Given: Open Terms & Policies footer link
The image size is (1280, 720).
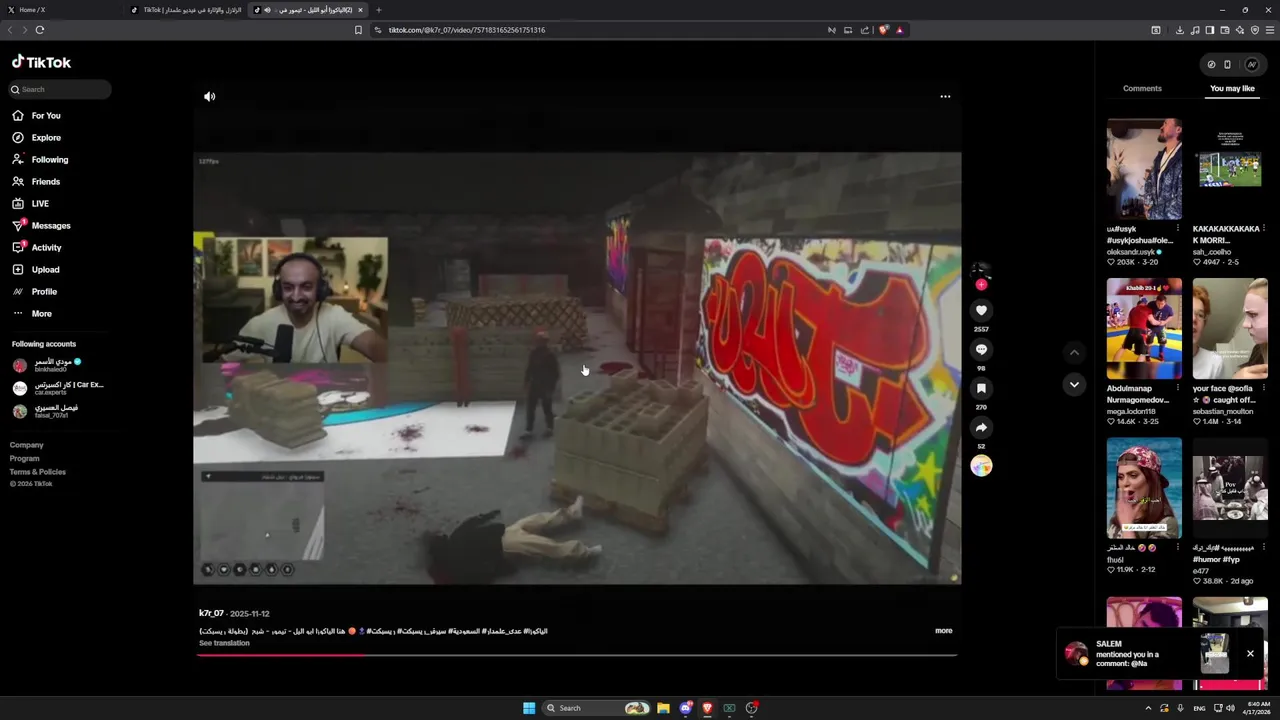Looking at the screenshot, I should point(38,471).
